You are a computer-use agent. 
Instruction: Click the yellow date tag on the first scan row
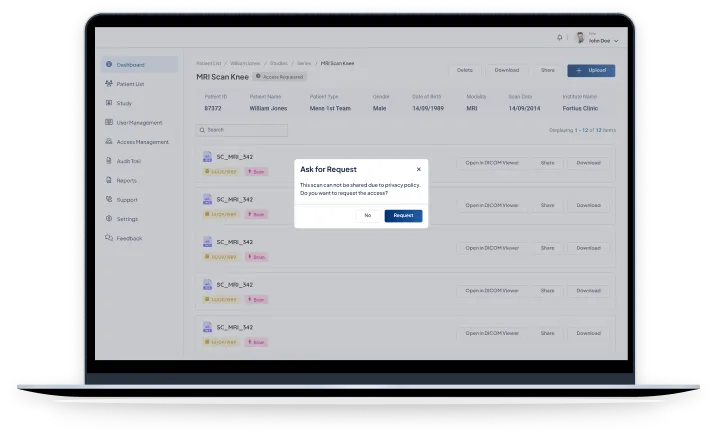pyautogui.click(x=220, y=172)
